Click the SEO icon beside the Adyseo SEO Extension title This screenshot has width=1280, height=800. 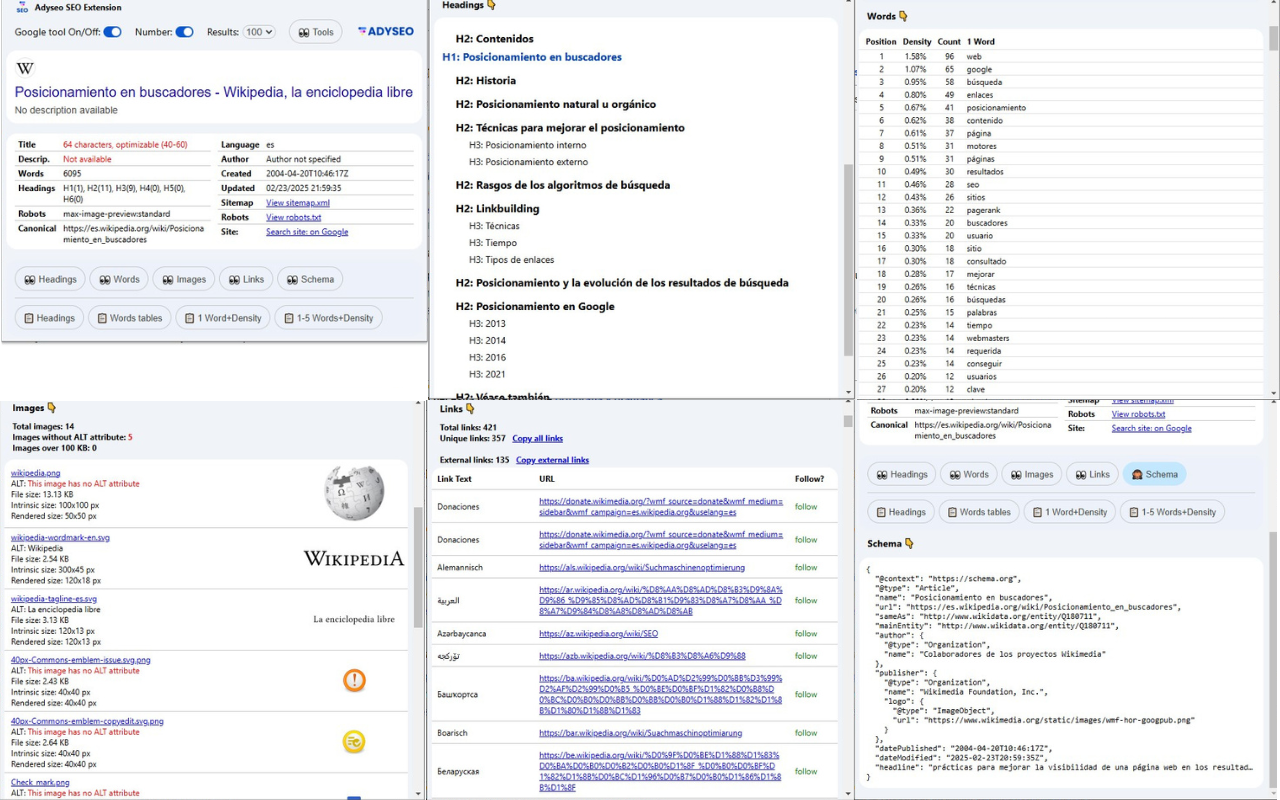click(21, 7)
